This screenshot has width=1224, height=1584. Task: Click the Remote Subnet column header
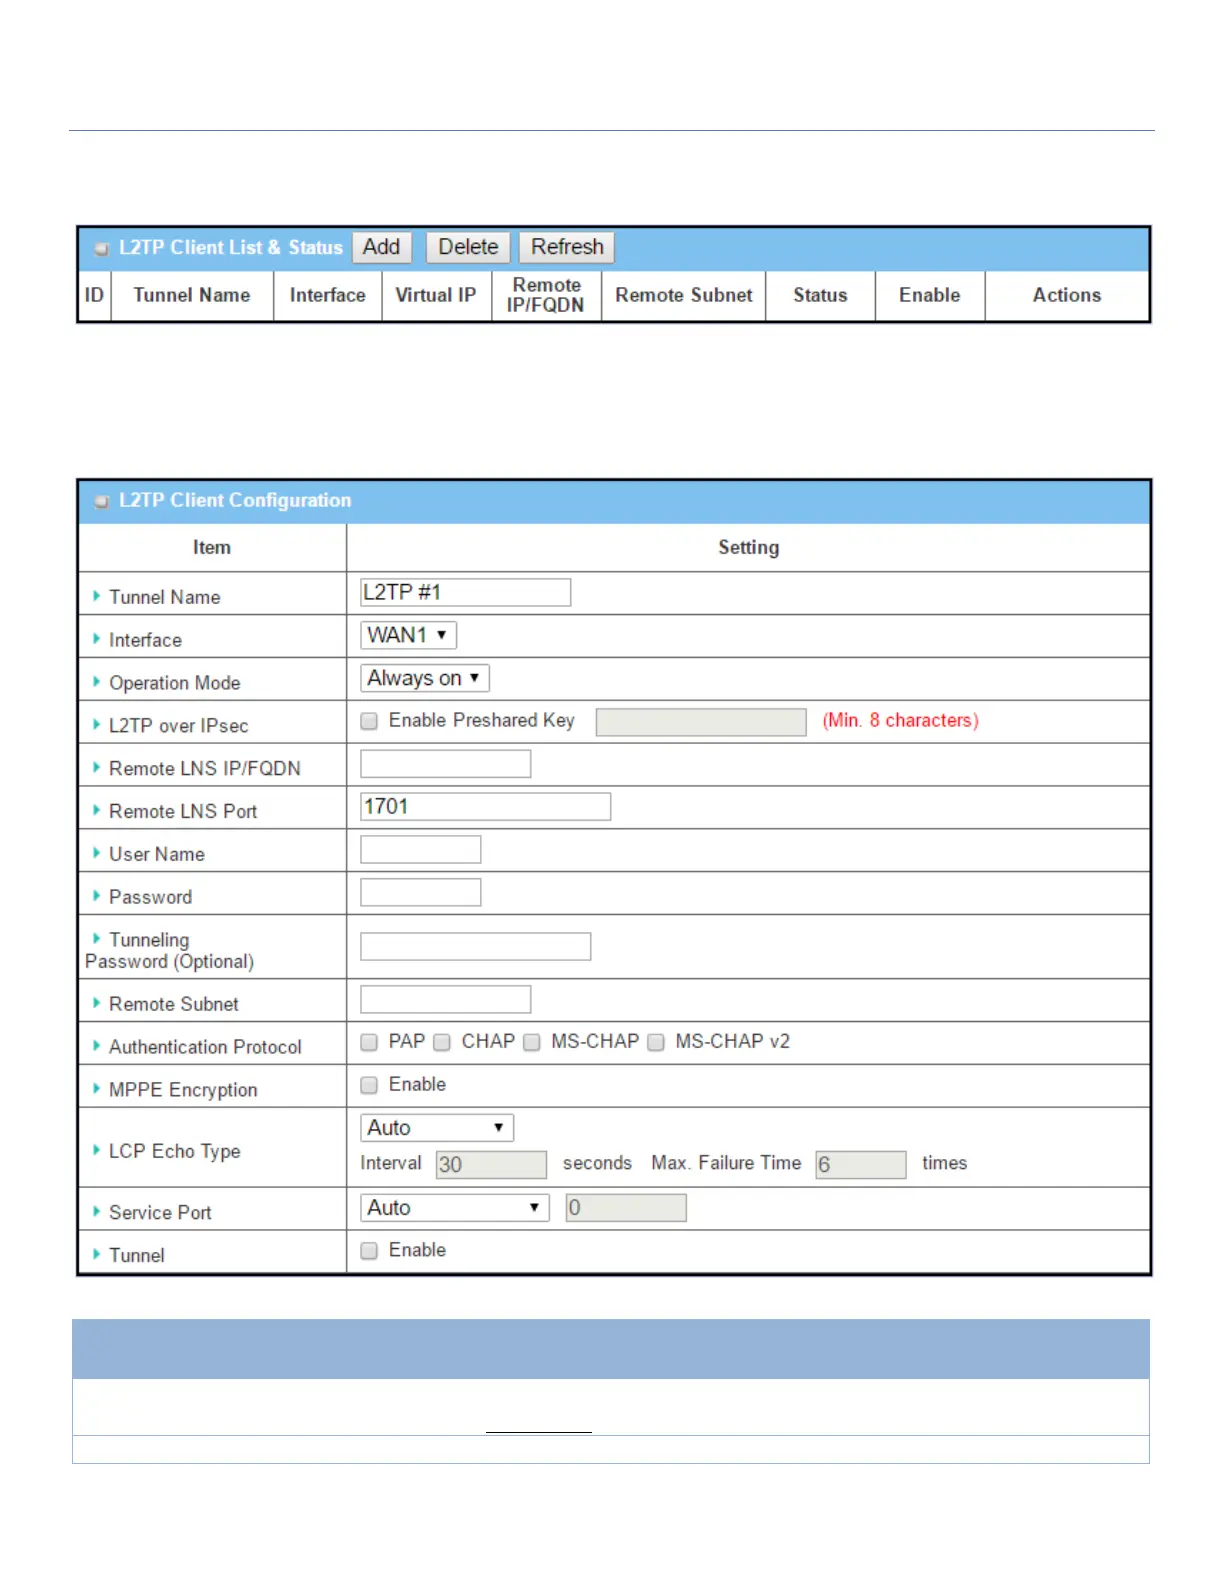[684, 296]
